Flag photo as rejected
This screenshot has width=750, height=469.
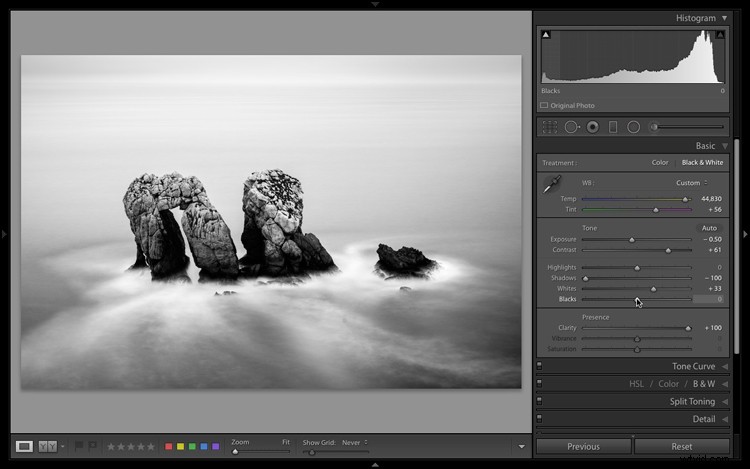coord(92,447)
